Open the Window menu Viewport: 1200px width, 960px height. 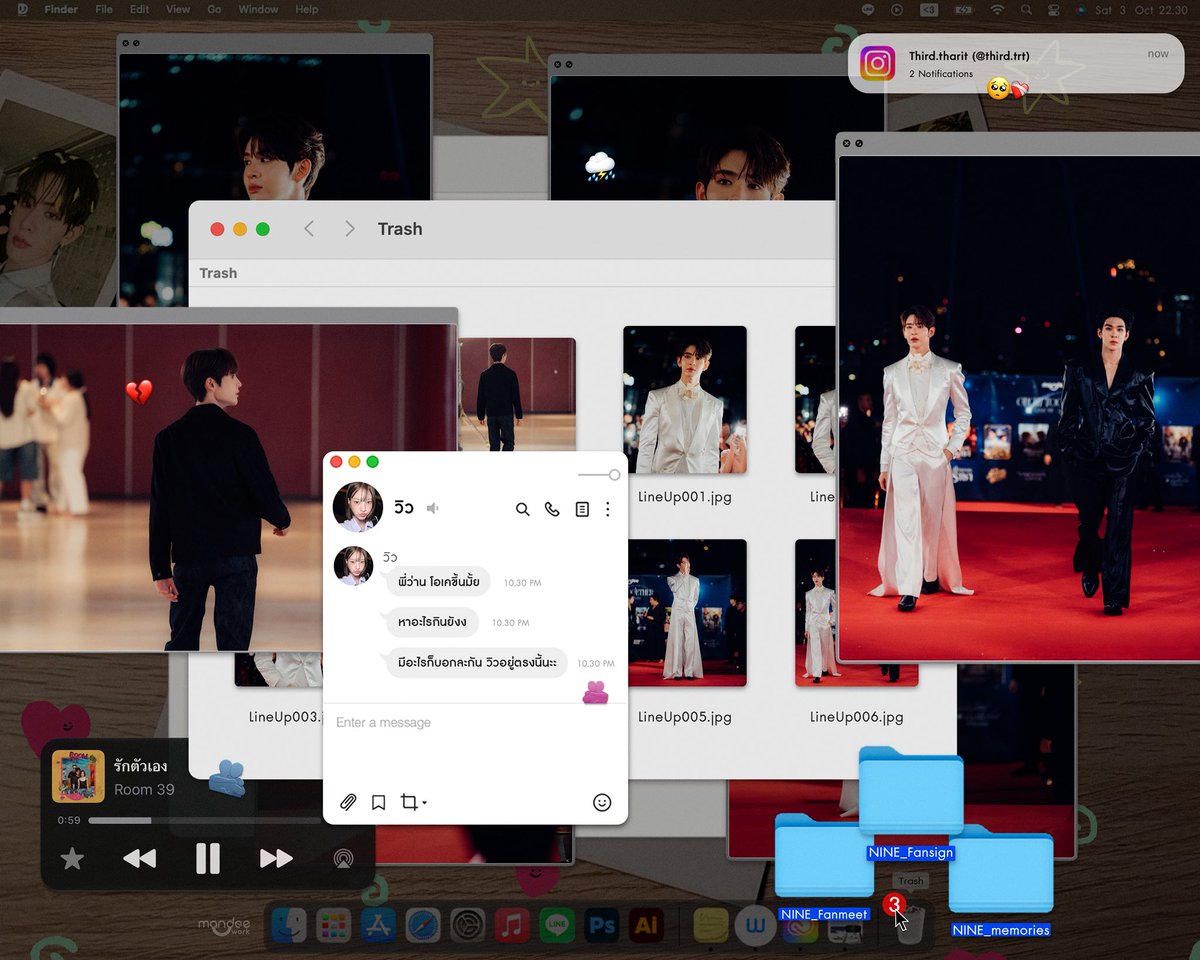pos(258,9)
